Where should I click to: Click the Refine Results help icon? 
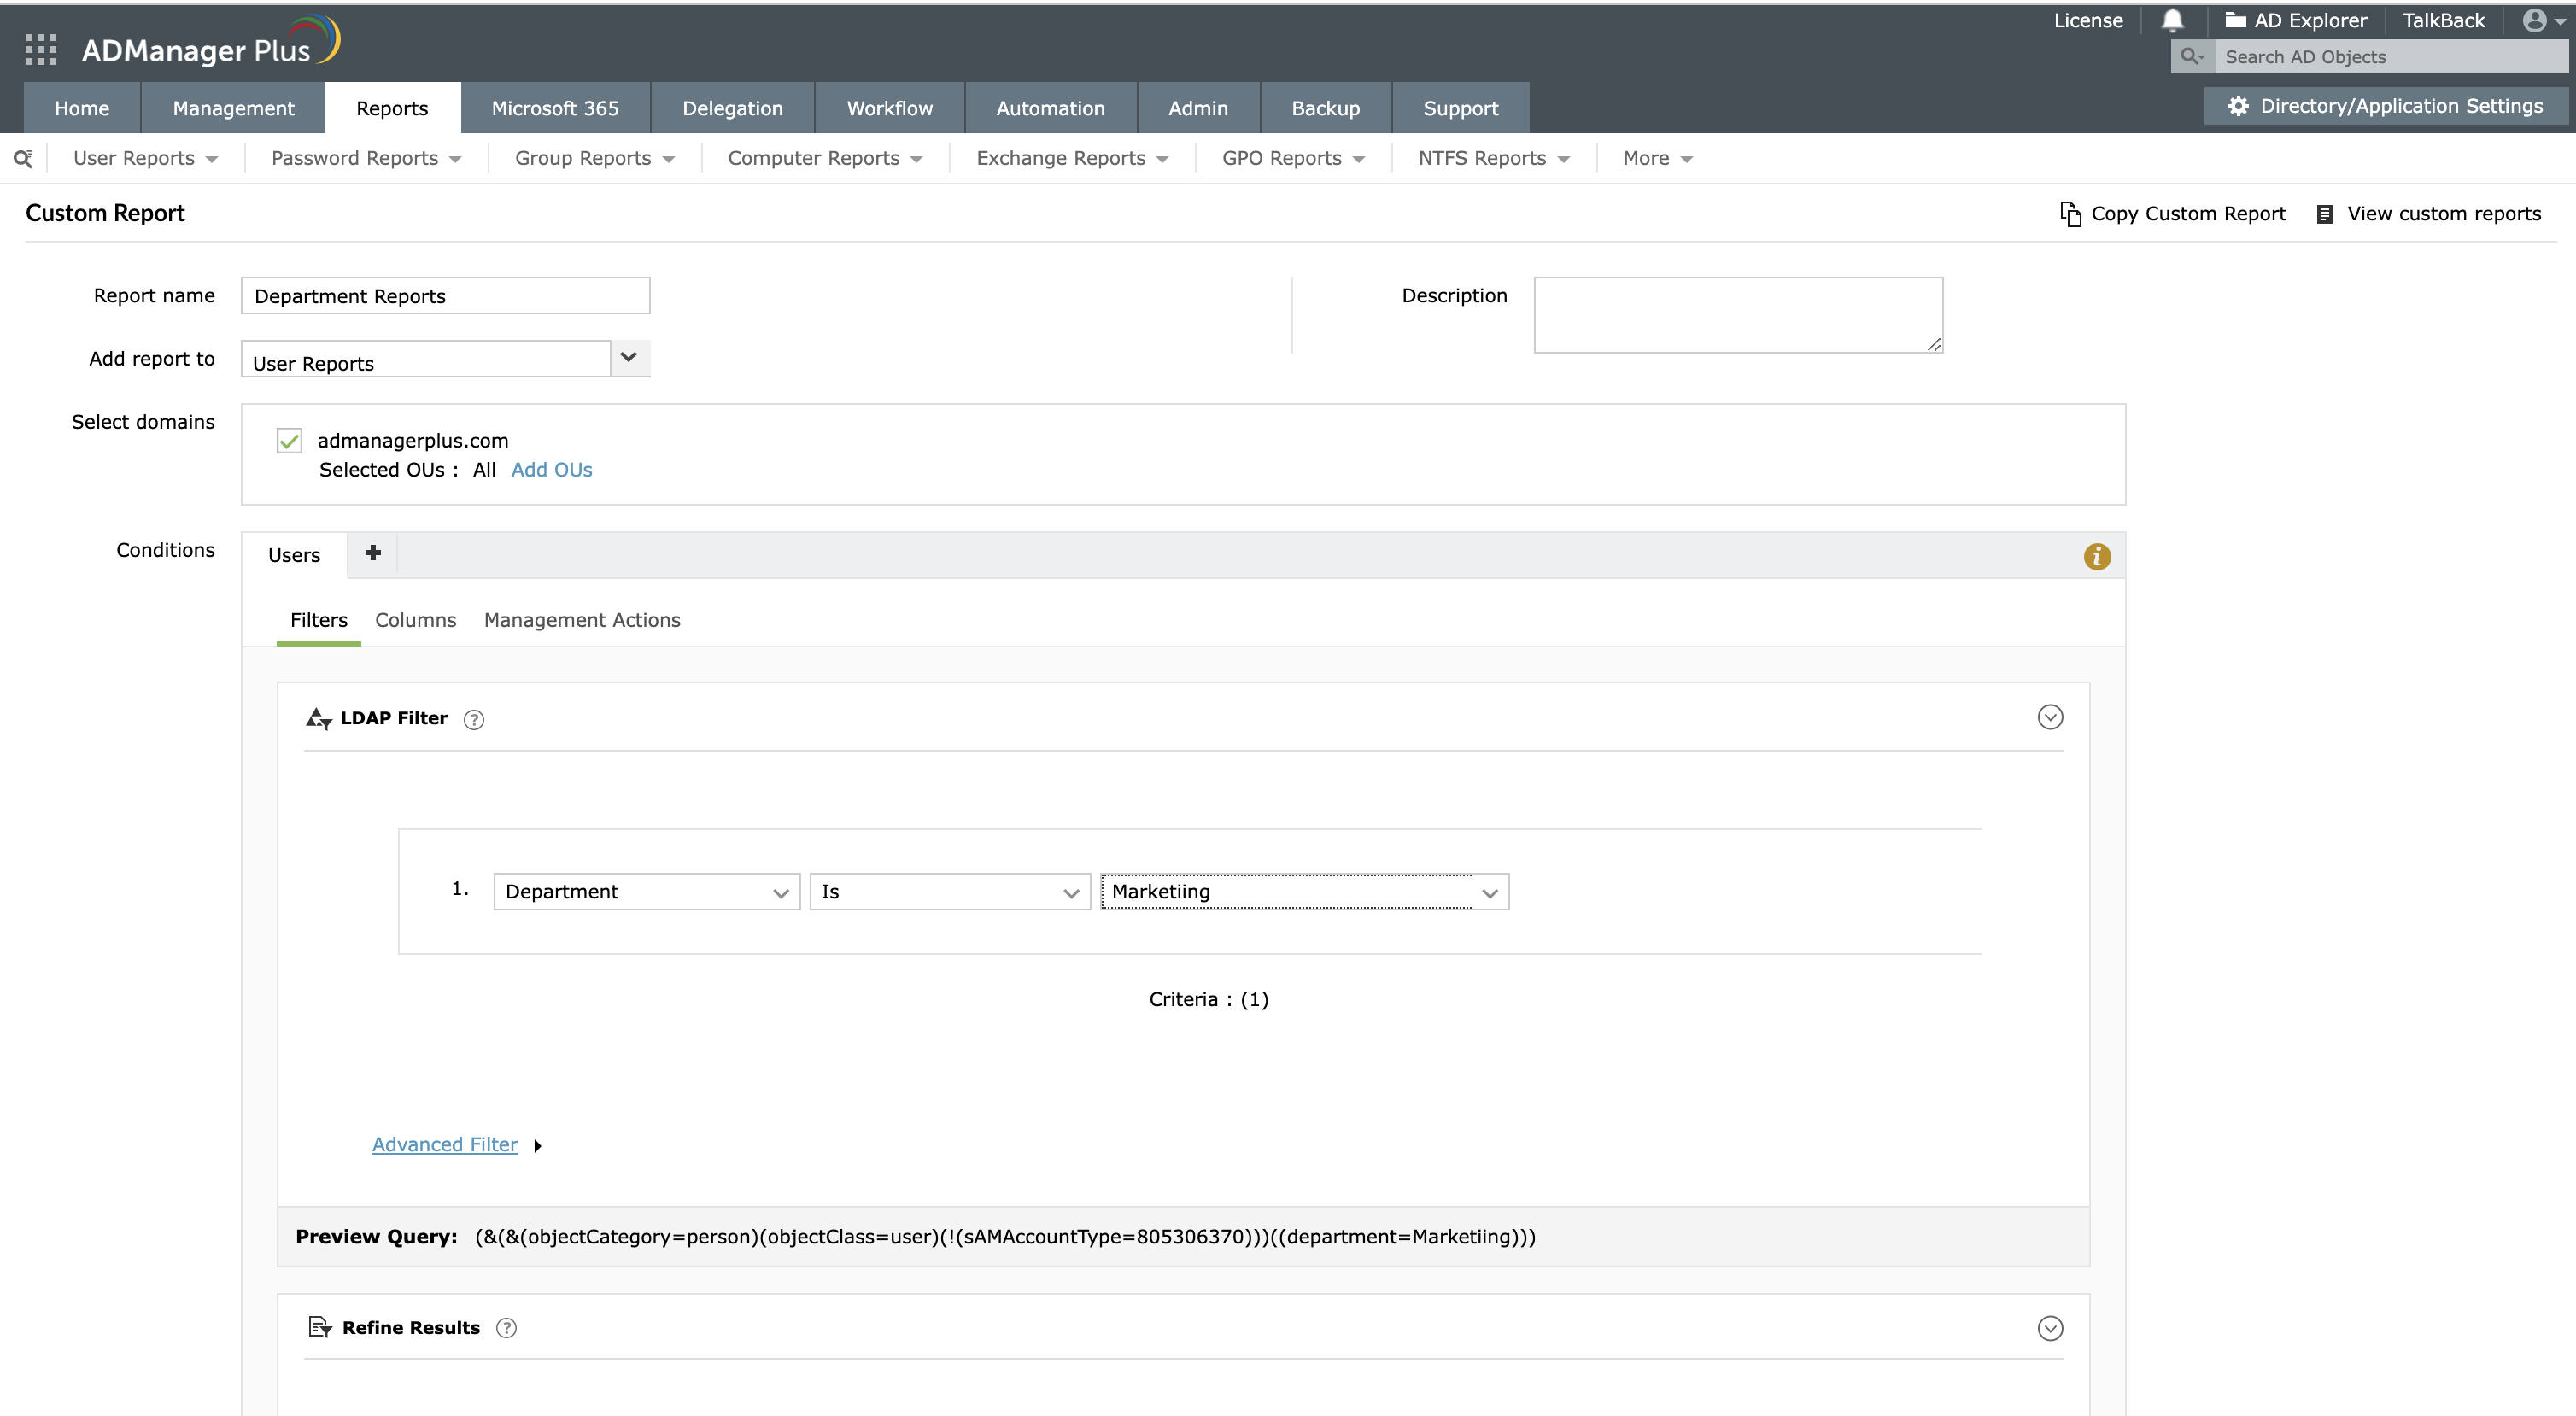pyautogui.click(x=506, y=1328)
